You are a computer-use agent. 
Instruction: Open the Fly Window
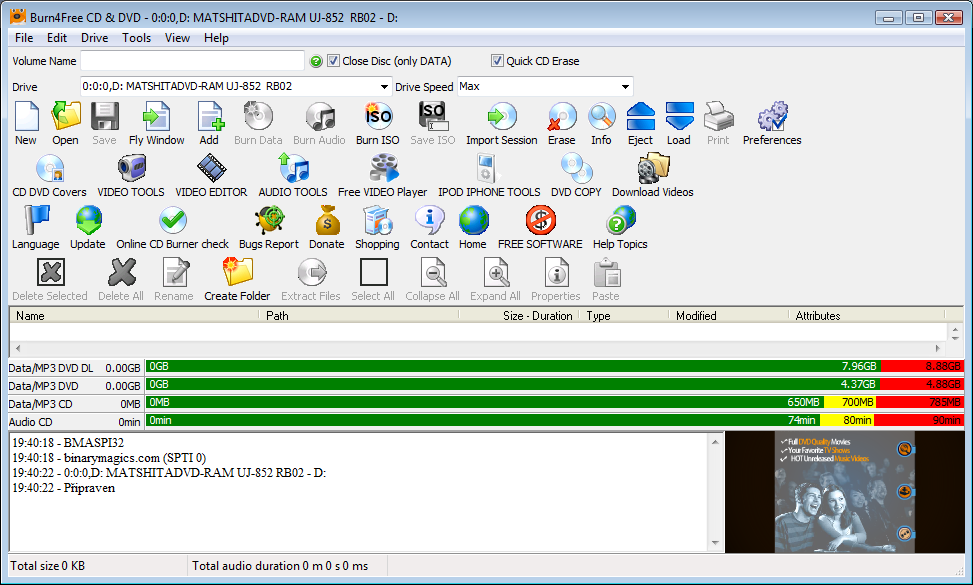(156, 119)
